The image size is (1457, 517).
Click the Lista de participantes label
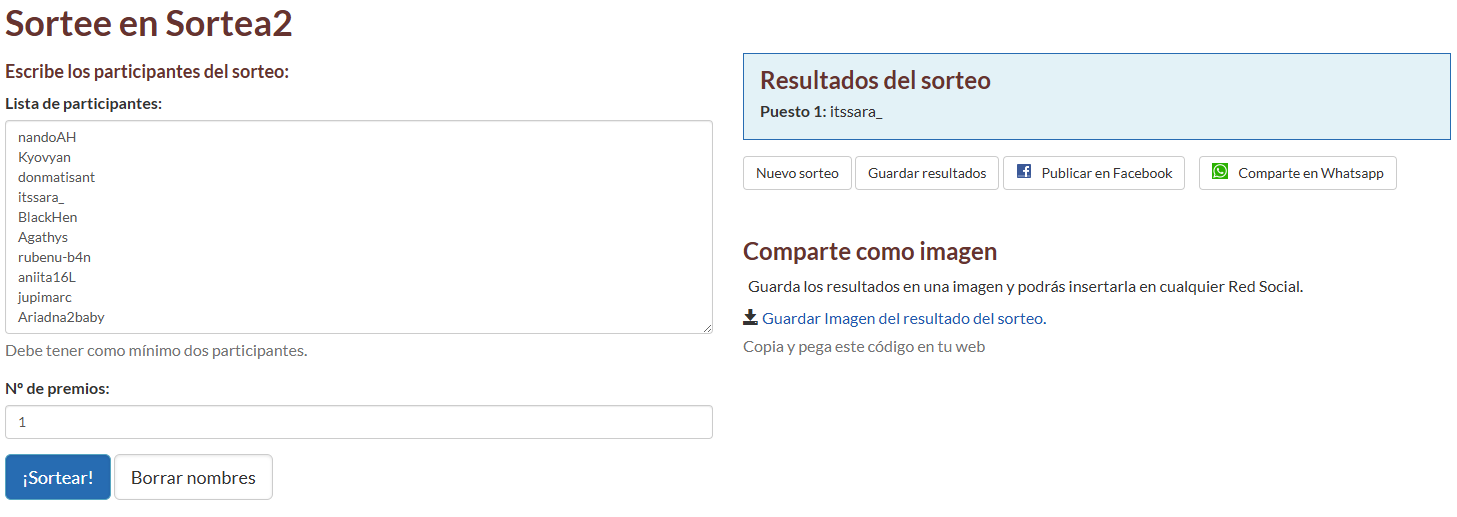(83, 103)
